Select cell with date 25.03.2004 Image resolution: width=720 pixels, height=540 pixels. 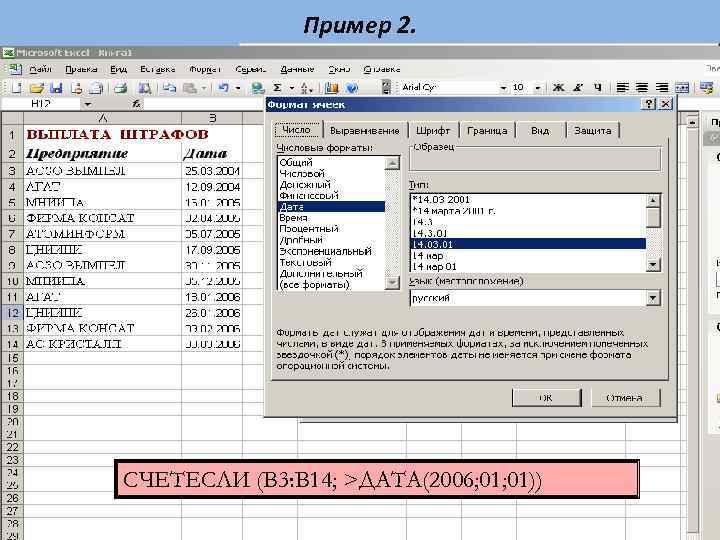[x=212, y=171]
